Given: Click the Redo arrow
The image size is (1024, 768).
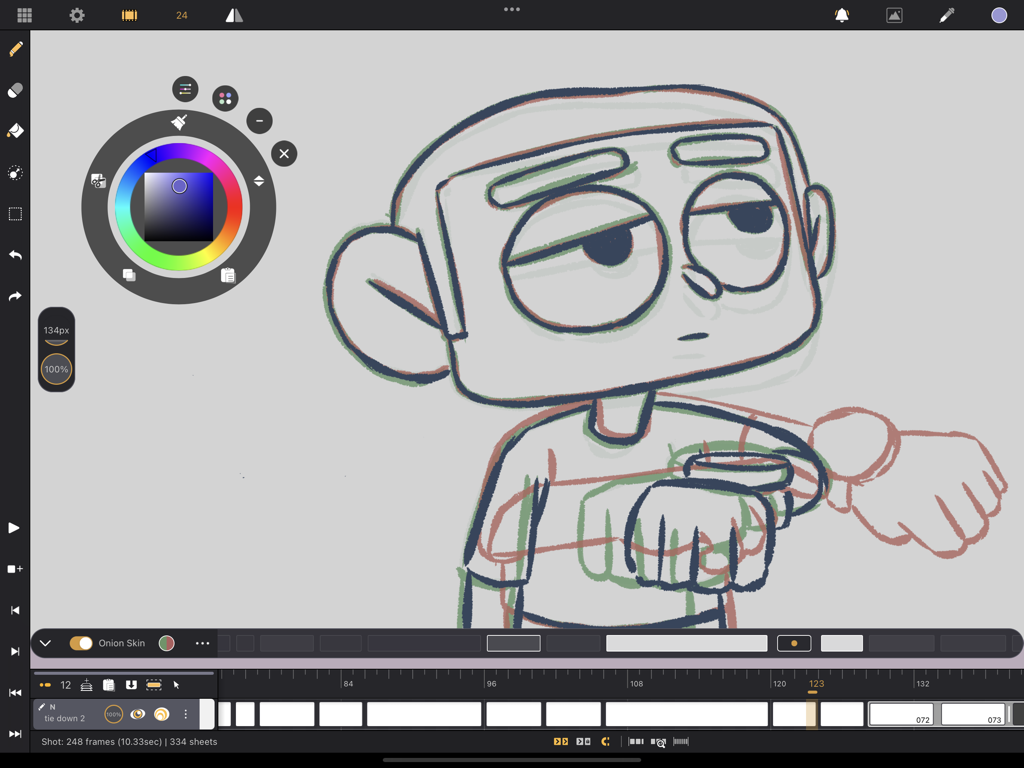Looking at the screenshot, I should tap(15, 295).
